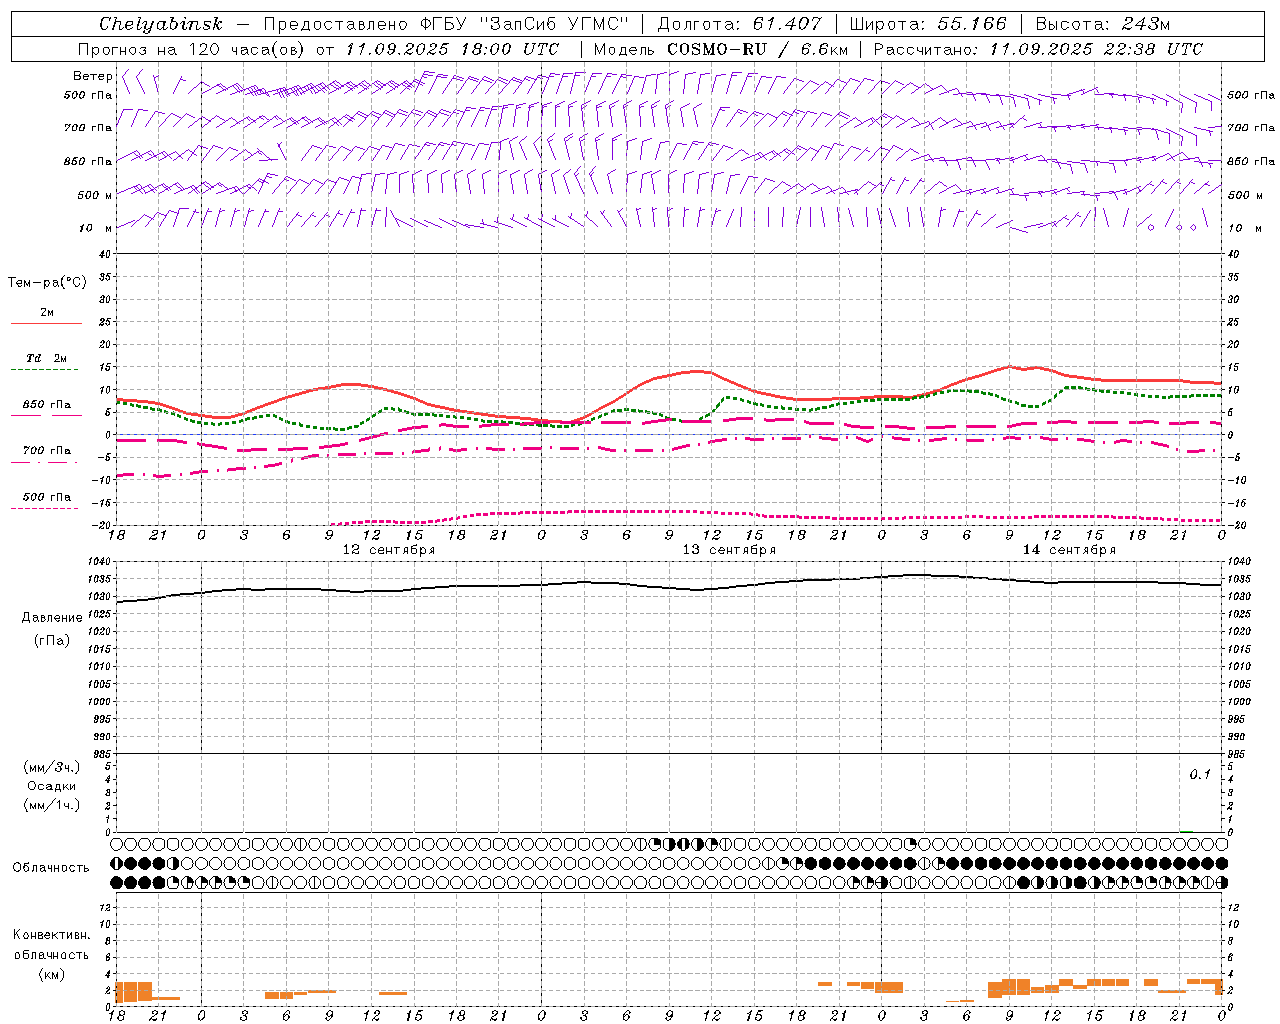
Task: Click 'Предоставлено ФГБУ "ЗапСиб УГМС"' provider text
Action: (446, 24)
